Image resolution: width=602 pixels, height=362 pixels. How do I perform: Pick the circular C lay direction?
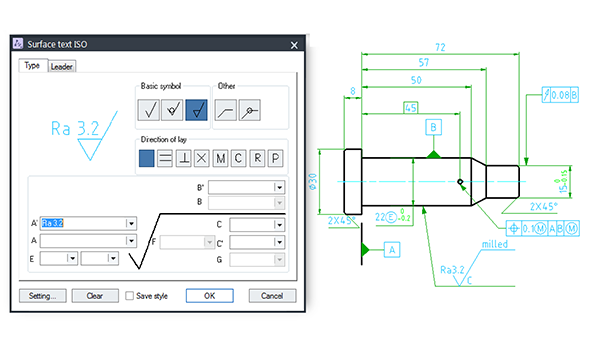coord(238,158)
